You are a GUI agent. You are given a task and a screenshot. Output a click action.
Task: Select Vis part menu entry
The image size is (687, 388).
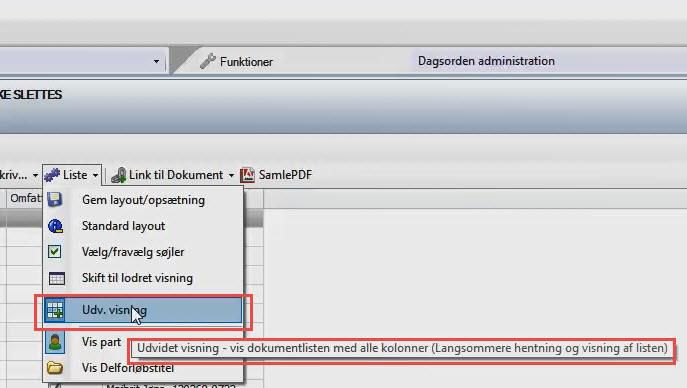[x=101, y=342]
